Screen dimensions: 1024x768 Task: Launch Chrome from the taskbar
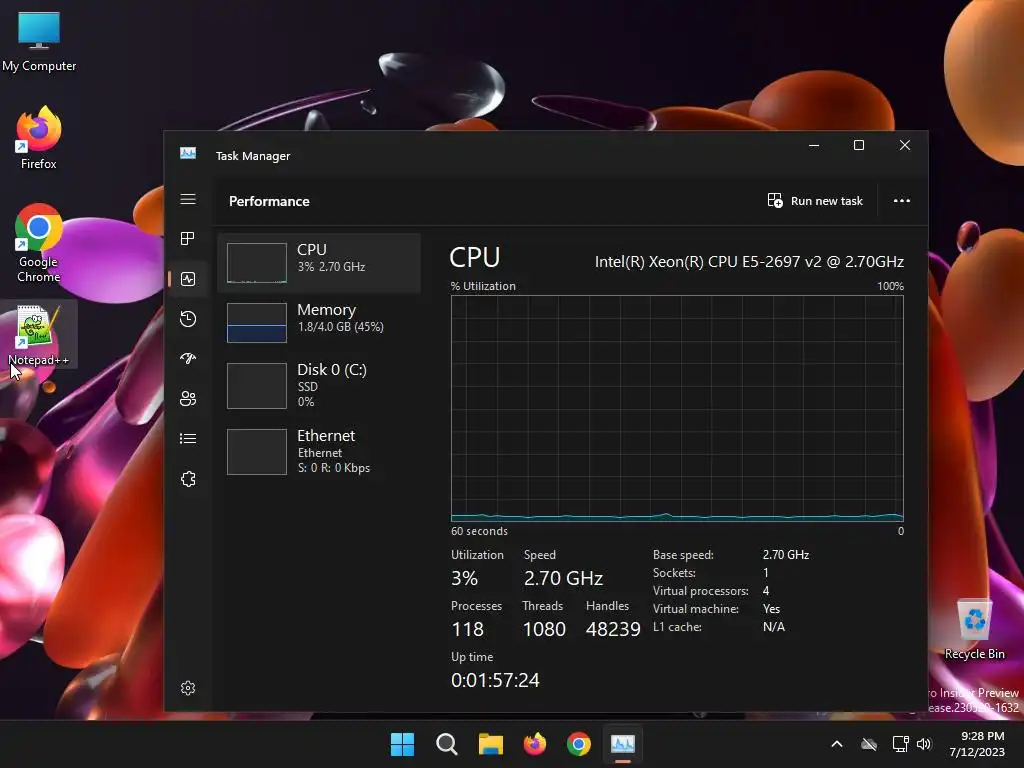point(579,744)
